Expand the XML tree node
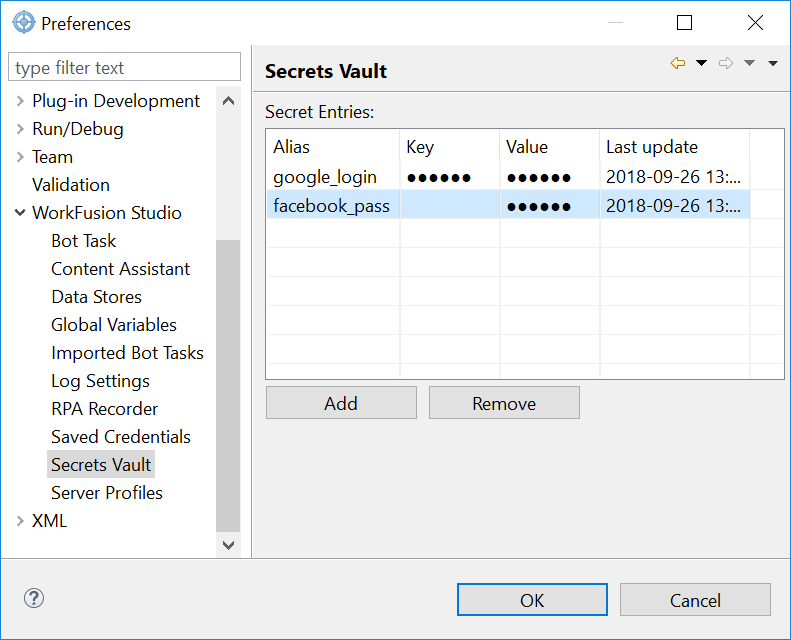791x640 pixels. click(x=20, y=521)
